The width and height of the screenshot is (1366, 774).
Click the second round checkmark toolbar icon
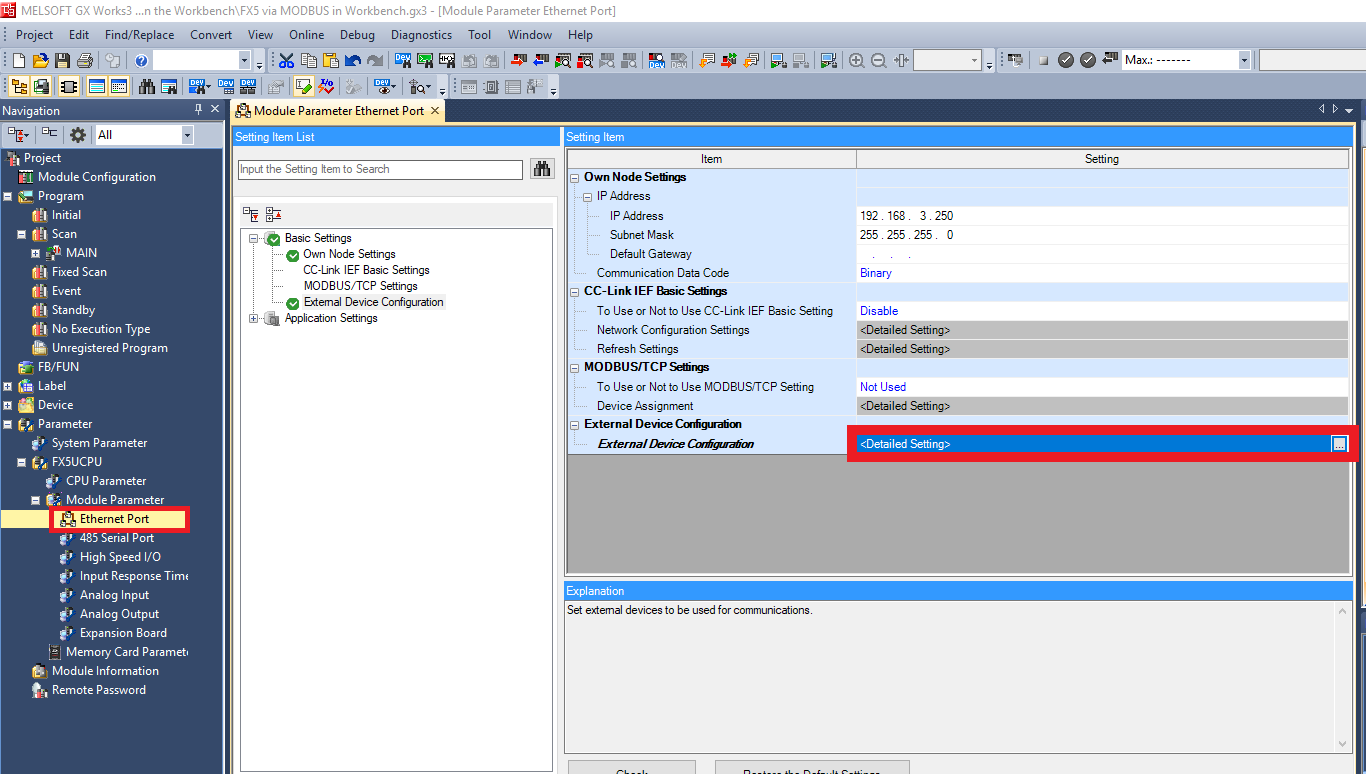(x=1087, y=60)
